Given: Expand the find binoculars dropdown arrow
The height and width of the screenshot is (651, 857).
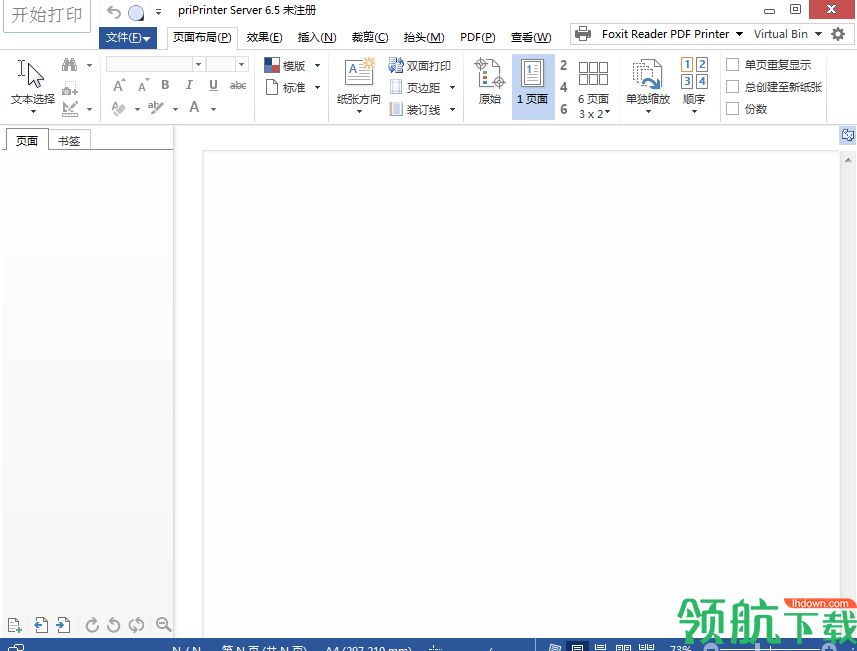Looking at the screenshot, I should click(89, 66).
